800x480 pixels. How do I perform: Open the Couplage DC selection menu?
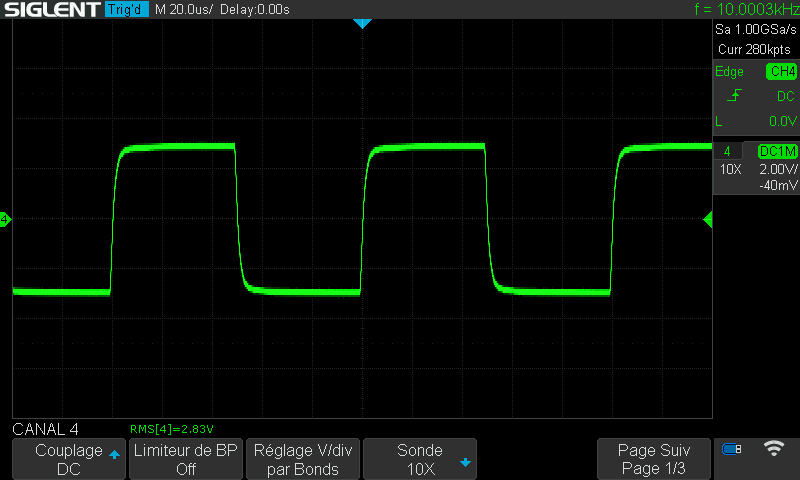69,459
